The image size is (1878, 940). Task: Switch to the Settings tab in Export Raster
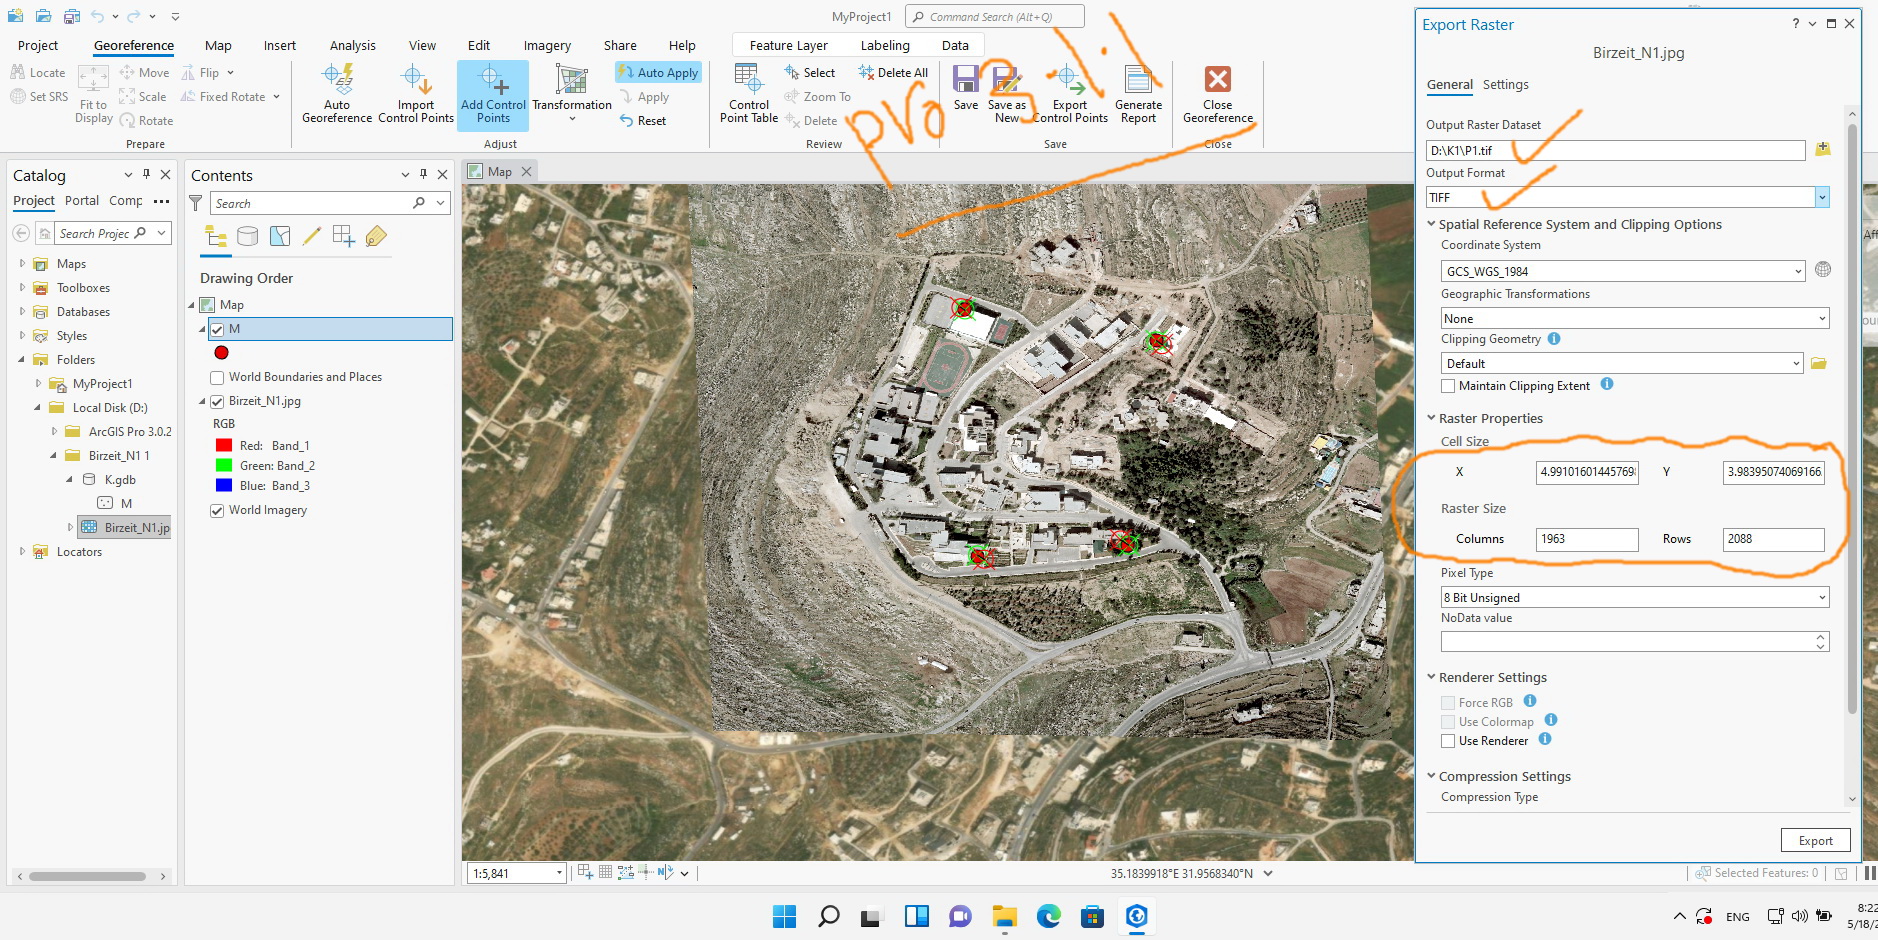click(x=1506, y=85)
